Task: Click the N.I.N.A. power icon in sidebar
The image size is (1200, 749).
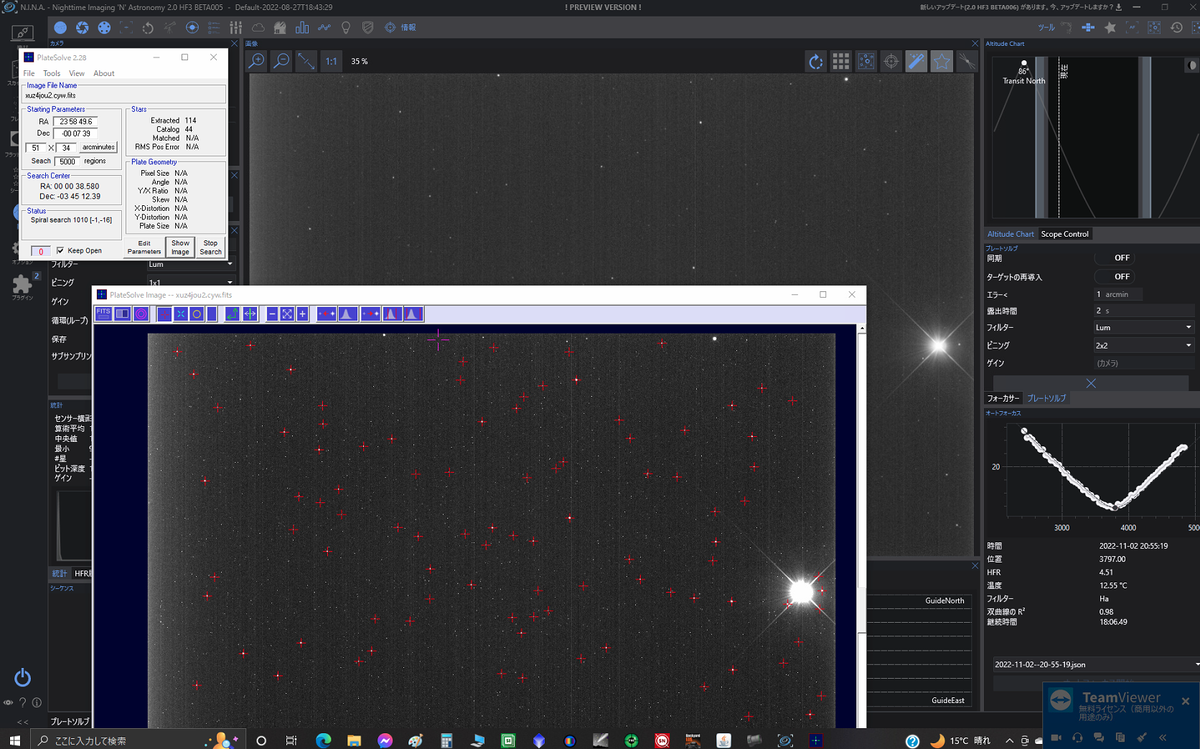Action: click(22, 678)
